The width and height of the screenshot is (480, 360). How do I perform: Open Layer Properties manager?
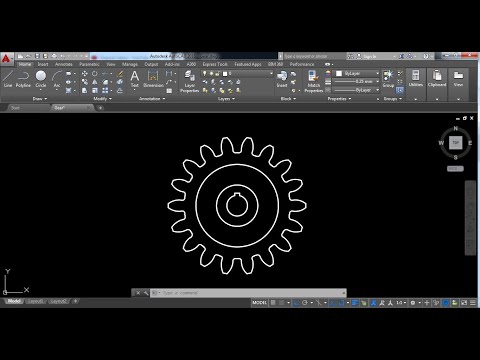tap(190, 81)
